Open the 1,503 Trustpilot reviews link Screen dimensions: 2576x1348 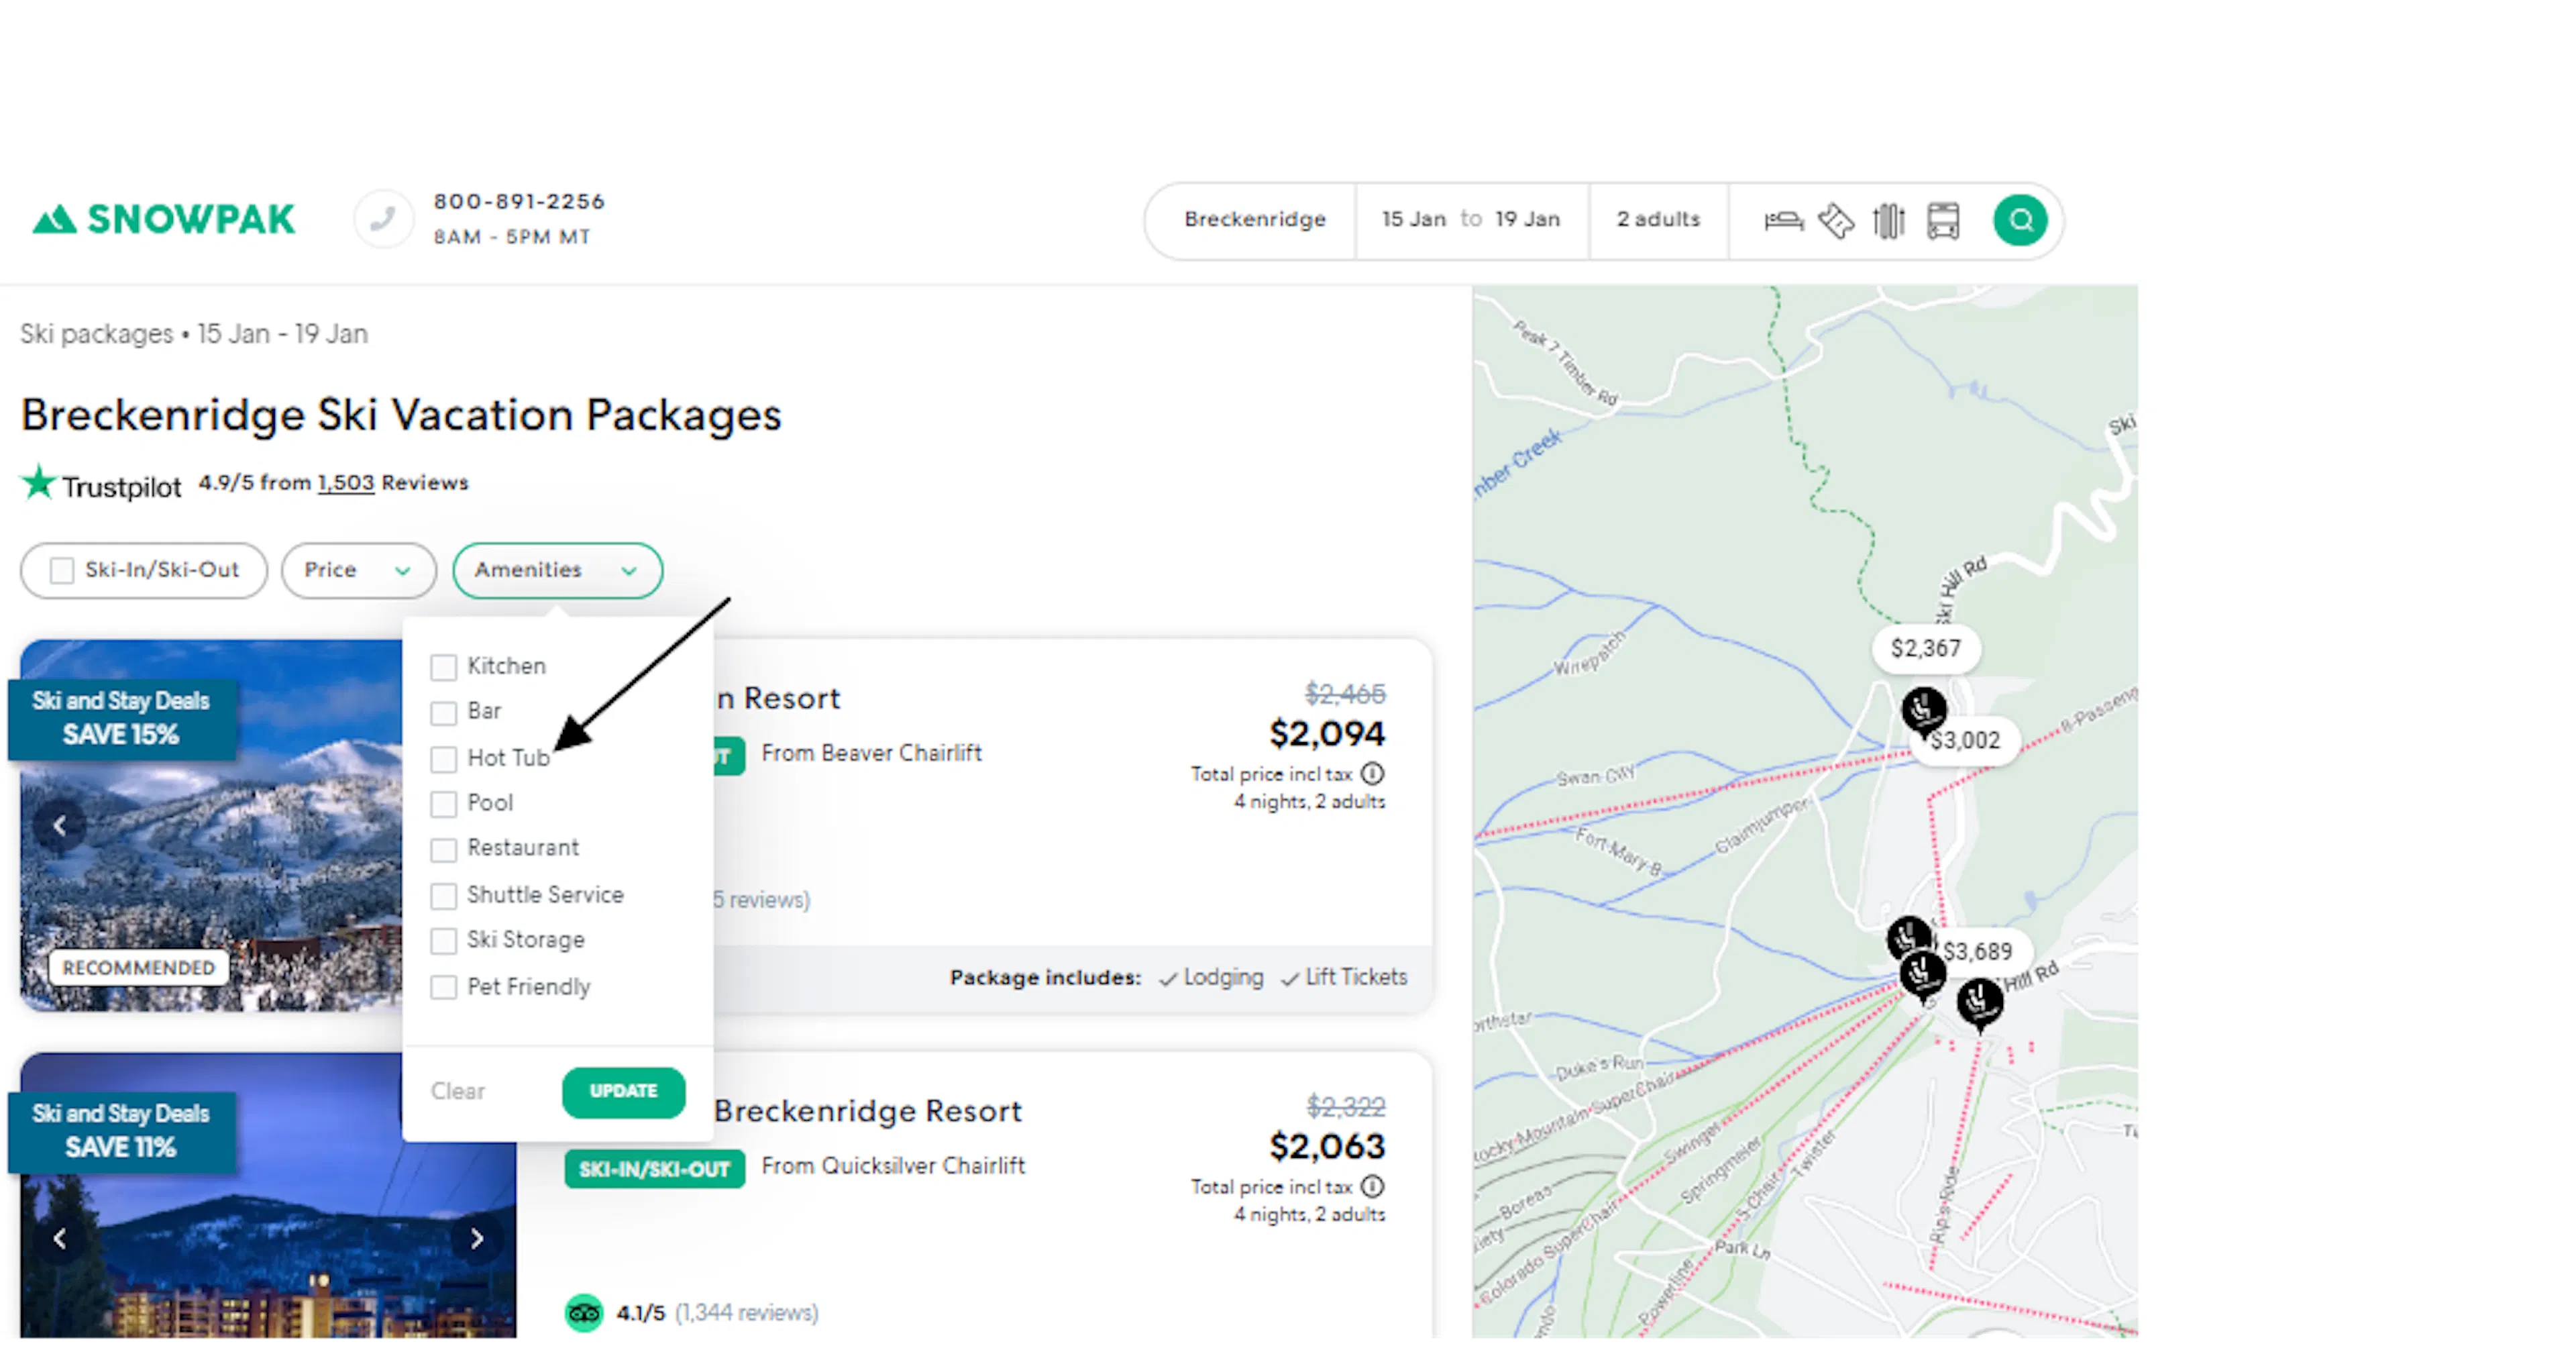coord(345,483)
